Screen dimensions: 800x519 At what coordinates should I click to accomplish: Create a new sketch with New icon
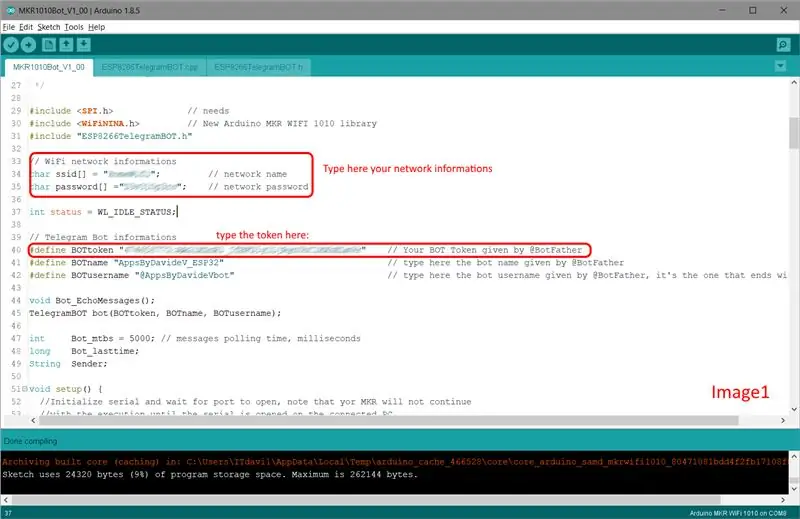49,45
